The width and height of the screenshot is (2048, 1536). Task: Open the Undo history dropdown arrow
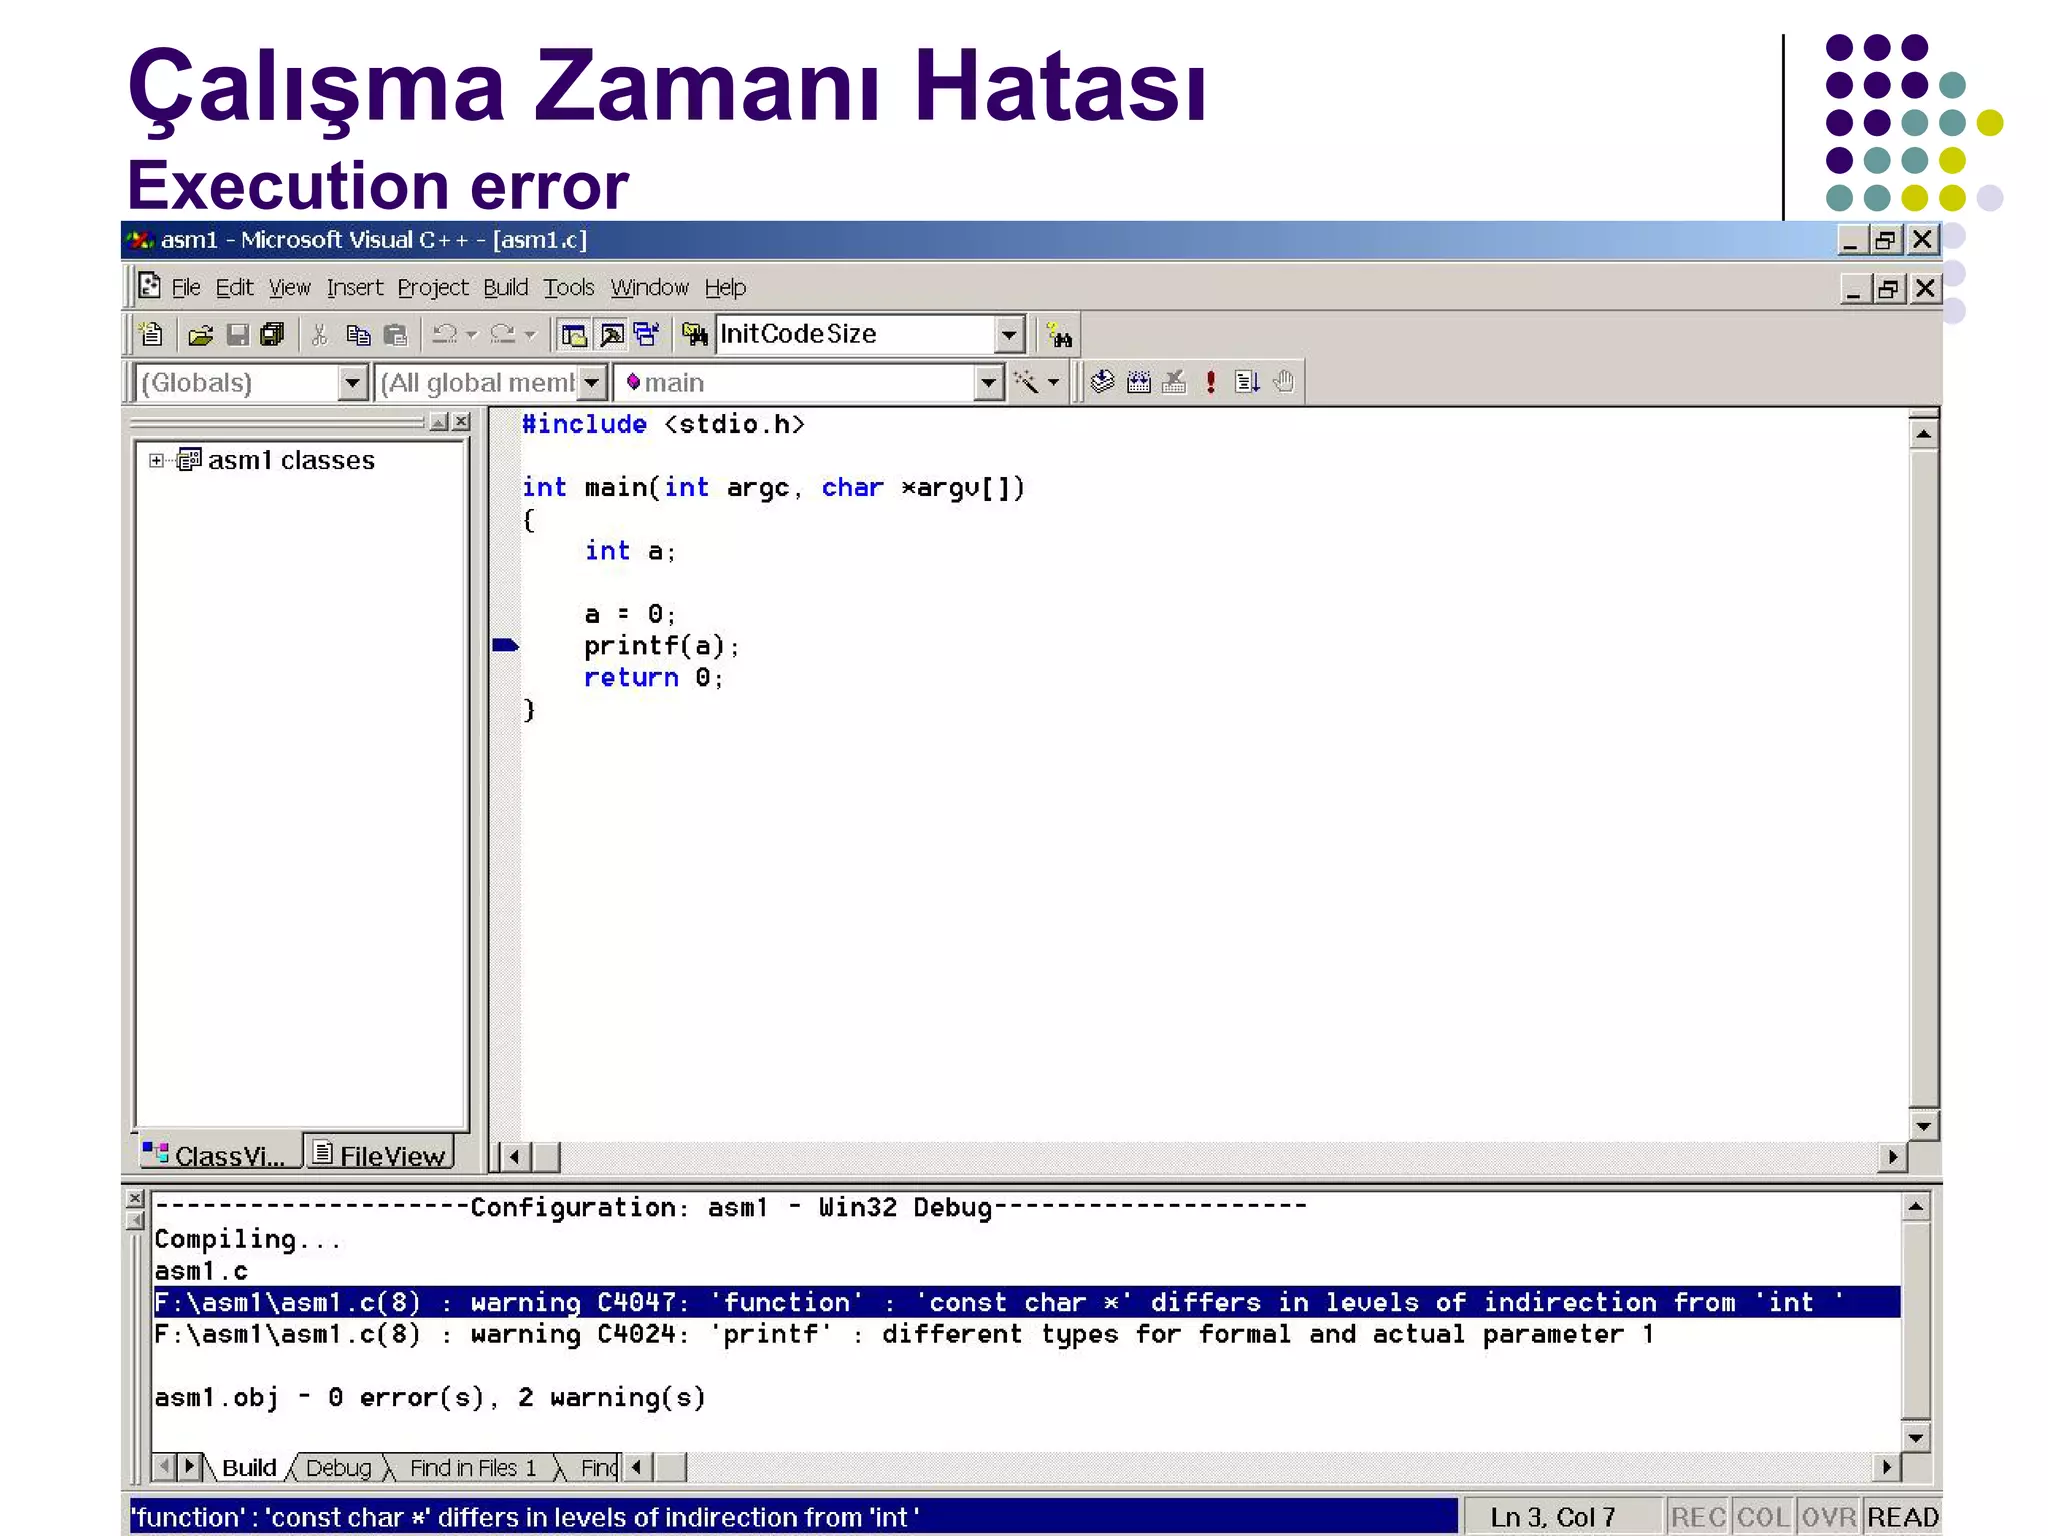[x=472, y=335]
